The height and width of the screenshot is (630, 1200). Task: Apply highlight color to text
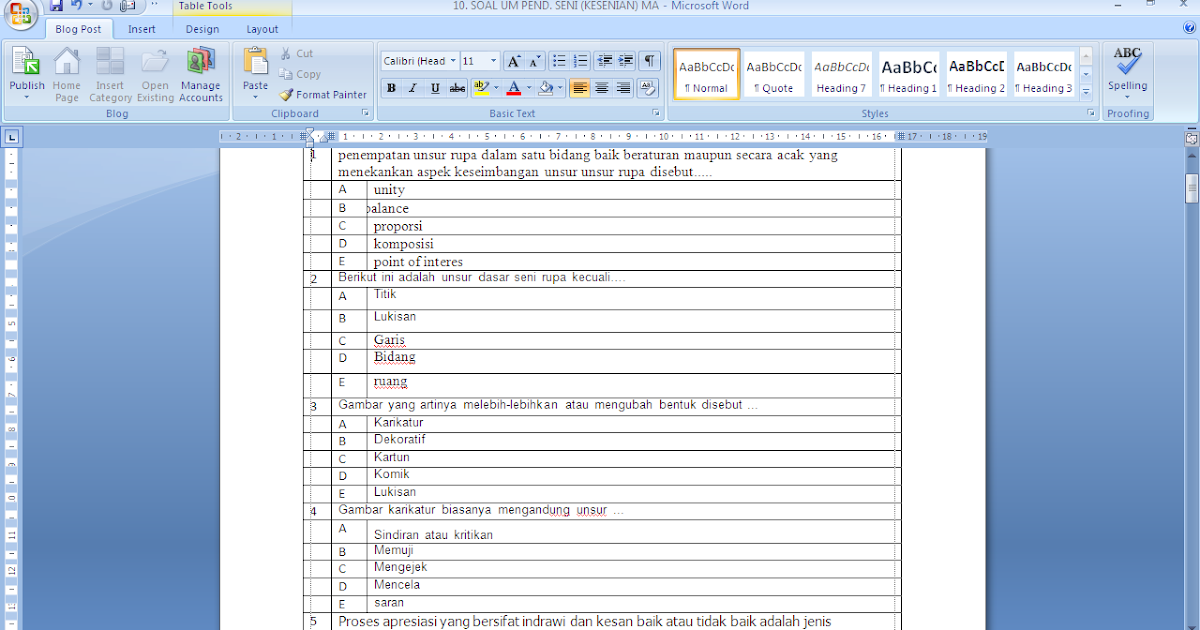point(481,88)
